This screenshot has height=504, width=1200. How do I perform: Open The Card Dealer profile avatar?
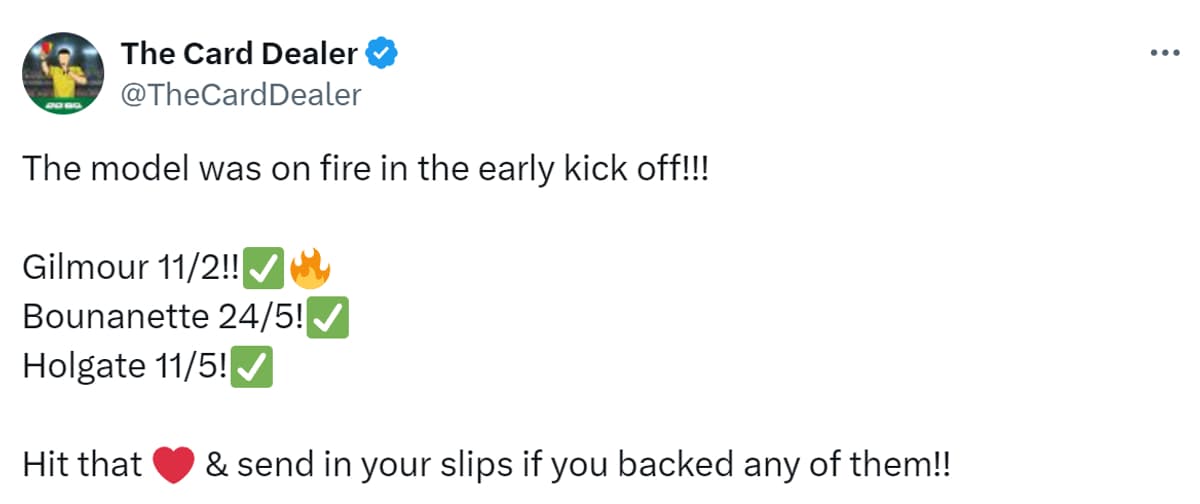pyautogui.click(x=63, y=73)
